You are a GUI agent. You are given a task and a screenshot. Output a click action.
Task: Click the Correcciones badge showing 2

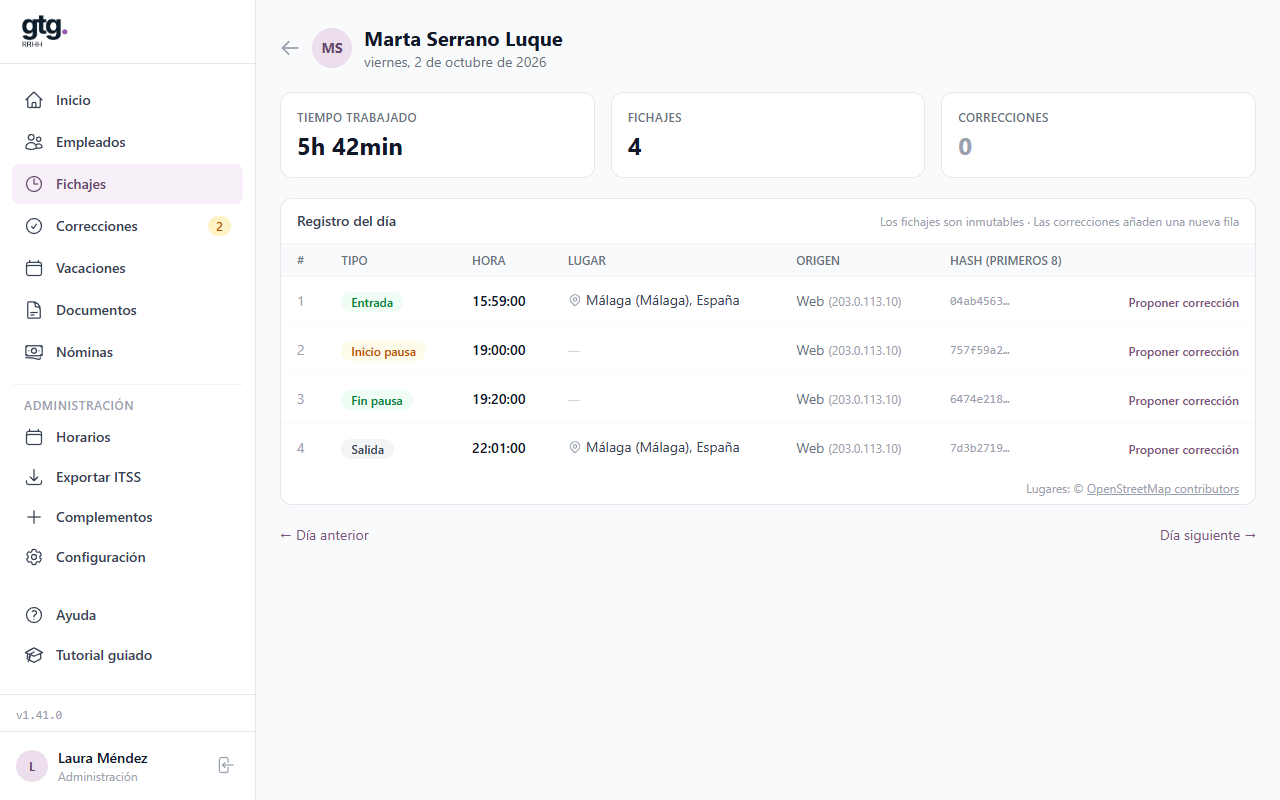pyautogui.click(x=219, y=226)
